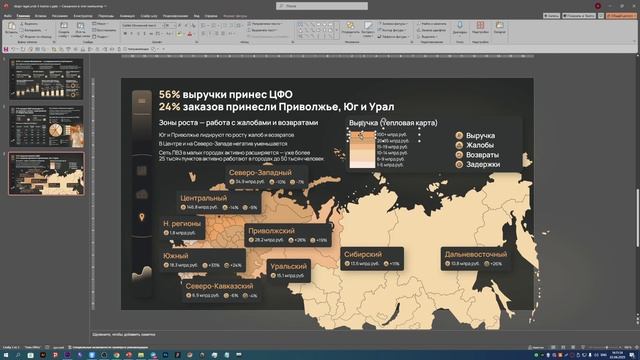Click the orange Share button at top right
The height and width of the screenshot is (360, 640).
coord(621,16)
